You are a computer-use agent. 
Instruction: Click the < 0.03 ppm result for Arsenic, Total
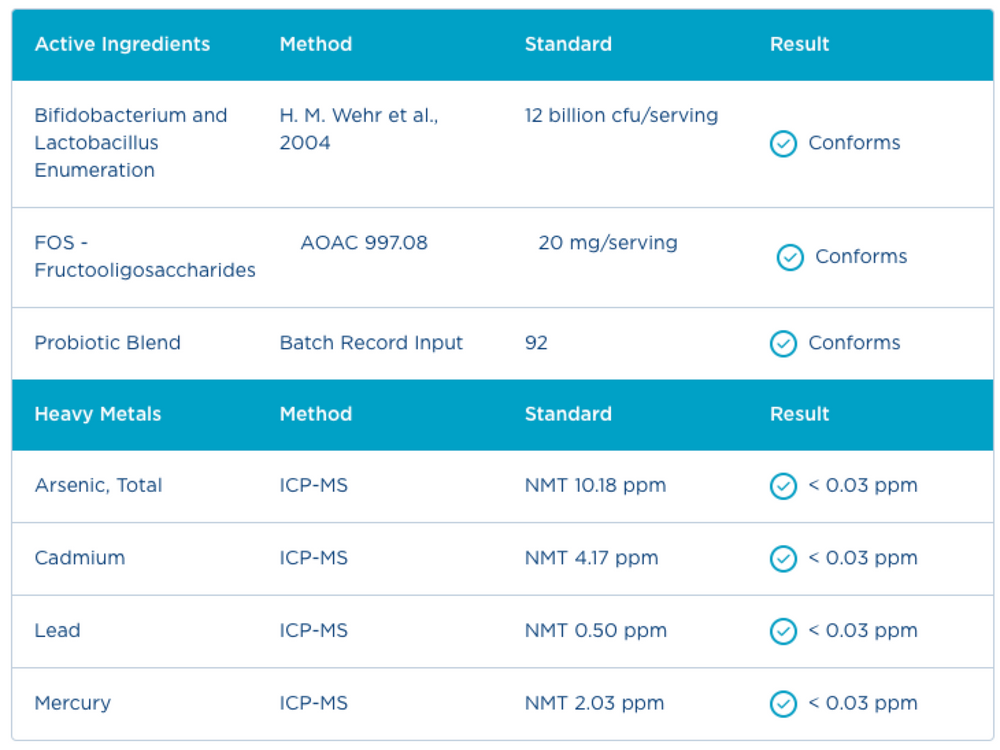click(x=864, y=485)
